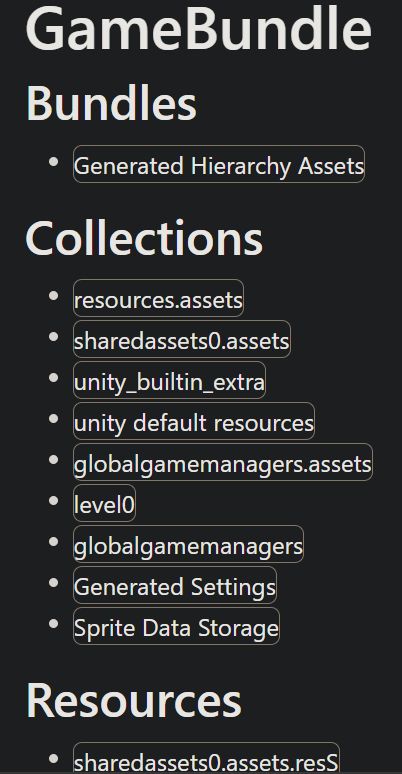The height and width of the screenshot is (774, 402).
Task: Open the level0 collection
Action: 104,503
